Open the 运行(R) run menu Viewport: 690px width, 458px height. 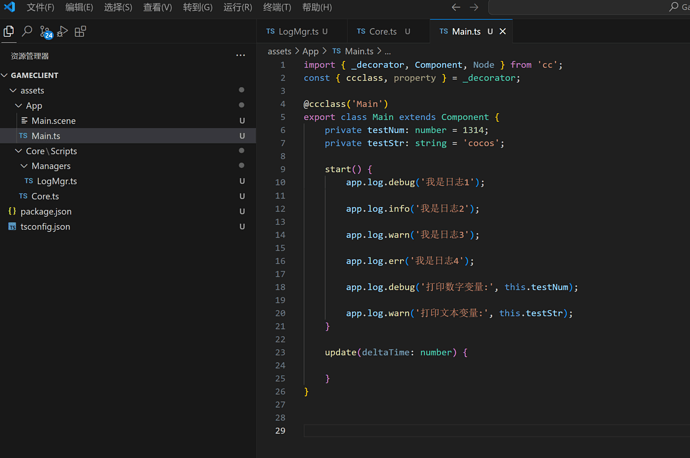coord(237,7)
